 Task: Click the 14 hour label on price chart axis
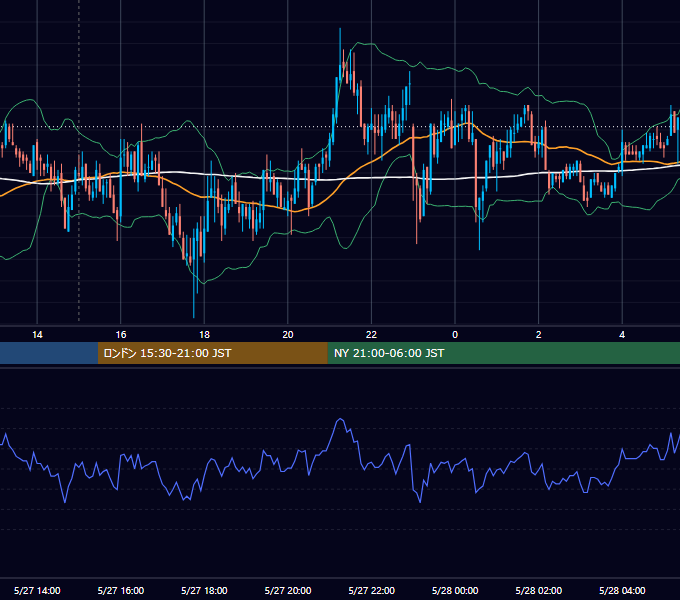(x=37, y=335)
